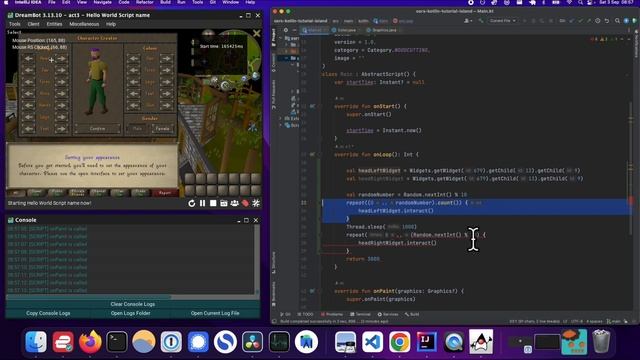Open the Problems tool window tab

point(332,314)
